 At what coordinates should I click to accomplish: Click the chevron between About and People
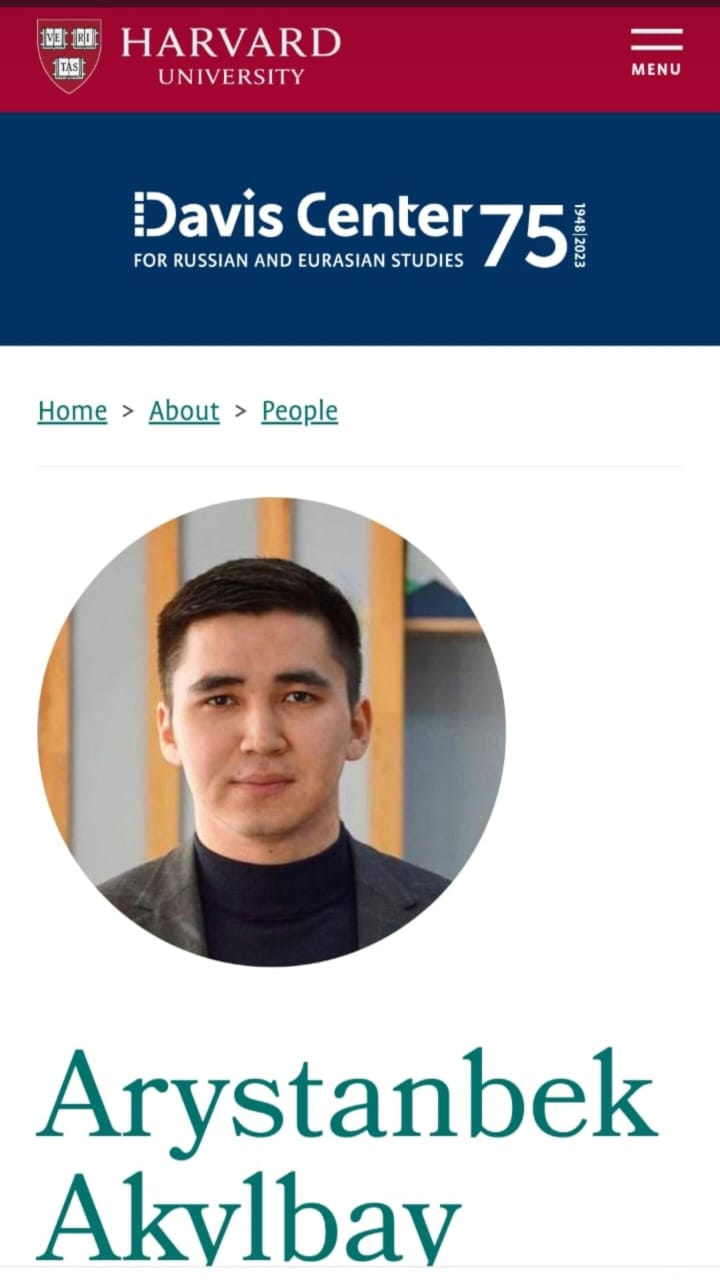point(240,410)
